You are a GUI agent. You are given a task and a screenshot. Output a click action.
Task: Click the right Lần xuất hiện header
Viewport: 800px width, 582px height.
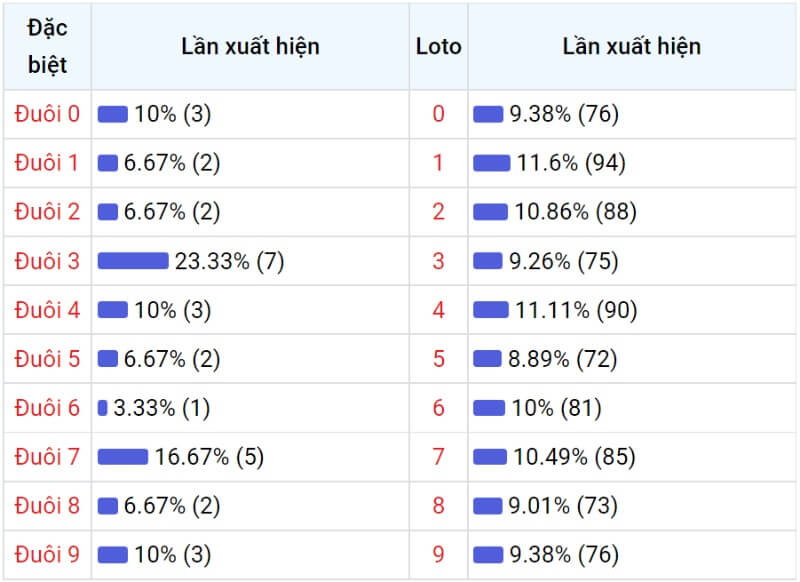[632, 46]
